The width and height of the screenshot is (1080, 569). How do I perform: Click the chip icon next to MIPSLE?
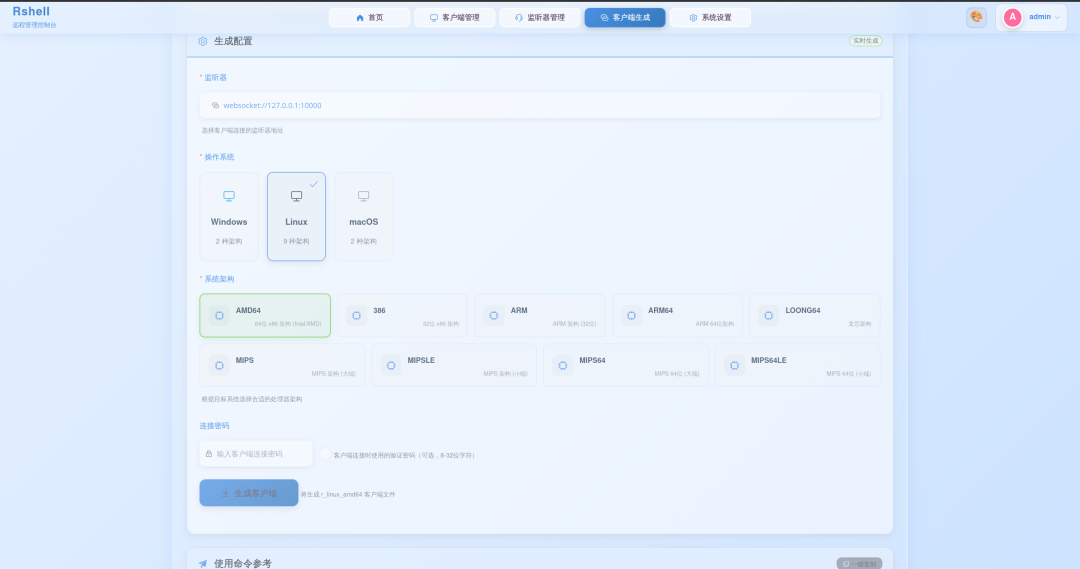391,365
